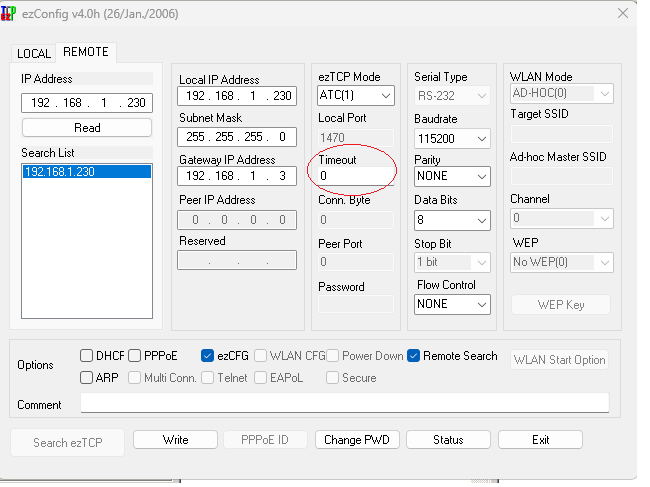This screenshot has width=650, height=487.
Task: Select 192.168.1.230 in the Search List
Action: [87, 172]
